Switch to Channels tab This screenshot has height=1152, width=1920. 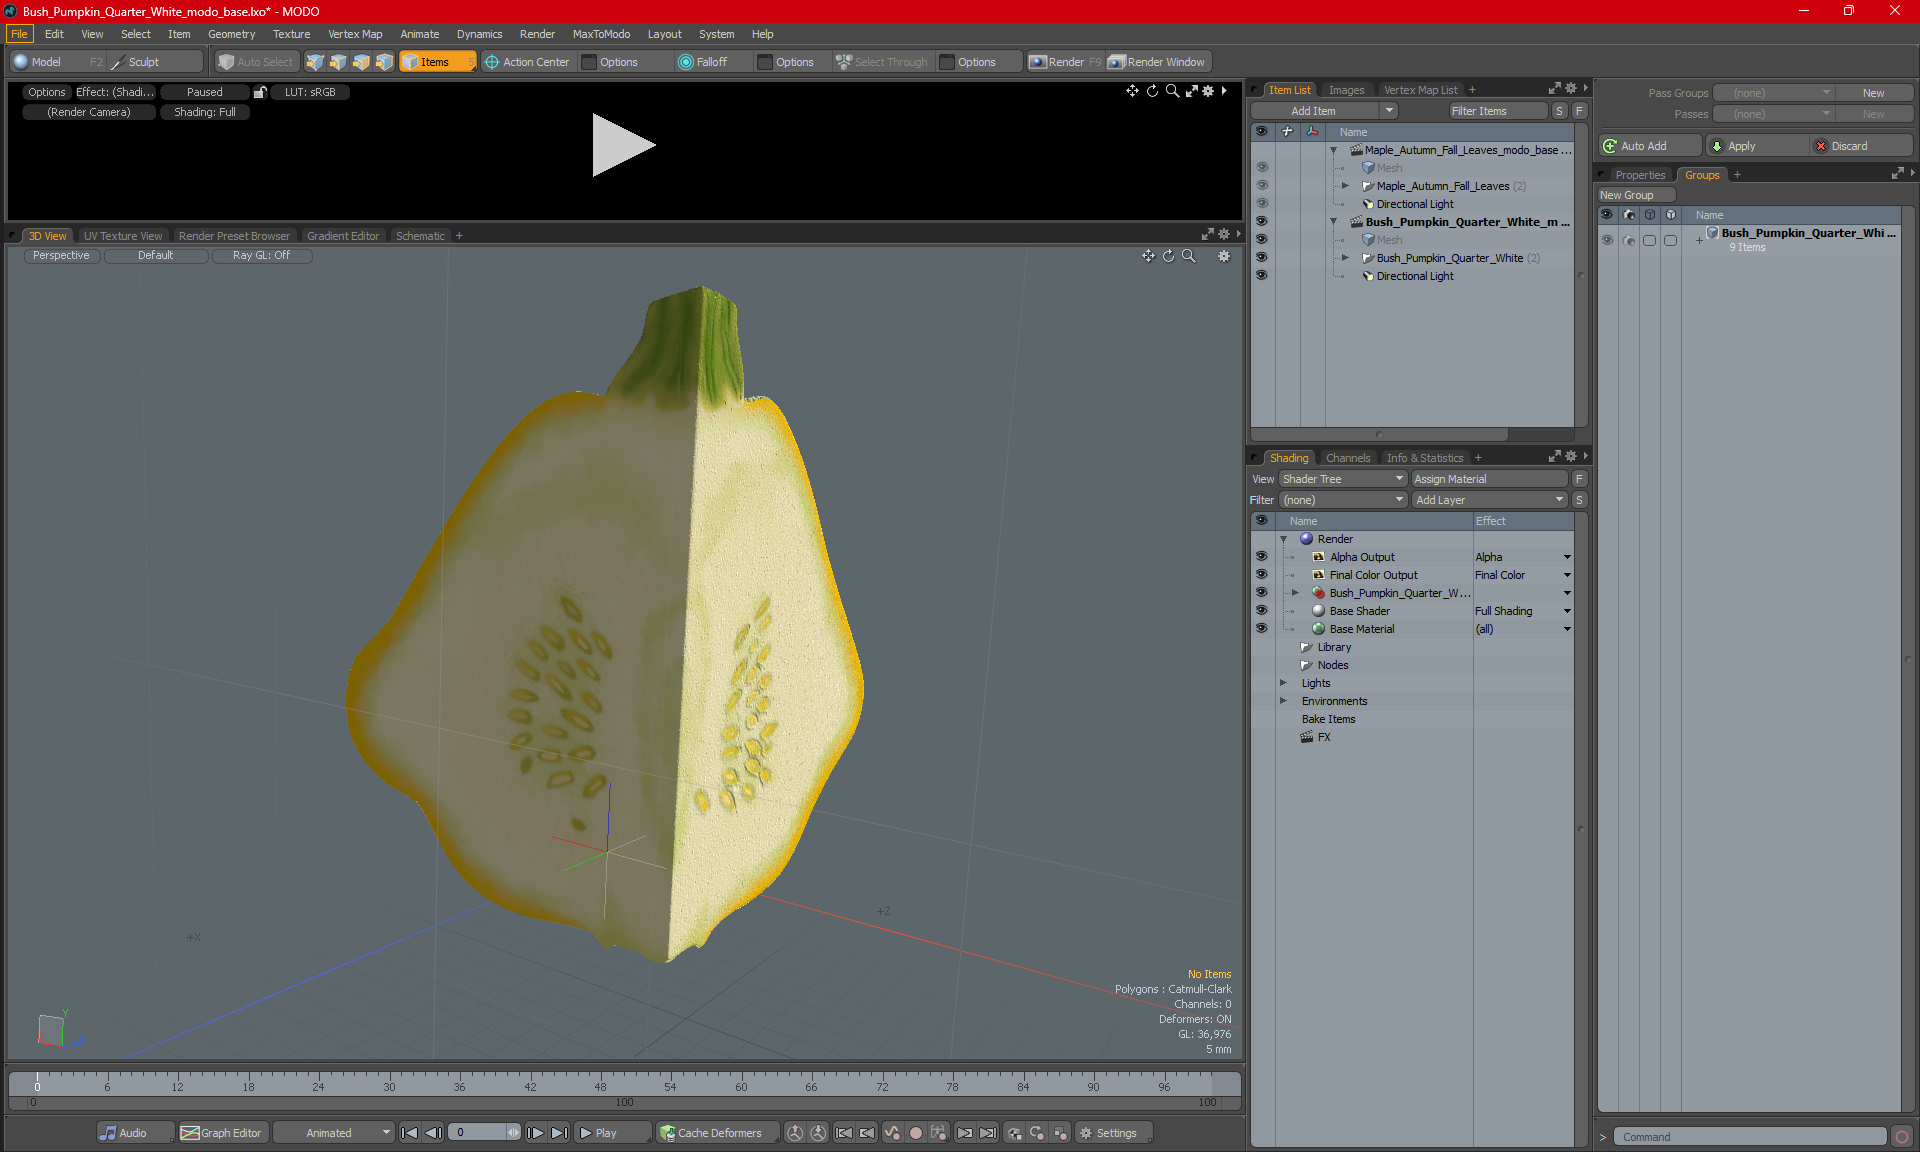click(1348, 458)
